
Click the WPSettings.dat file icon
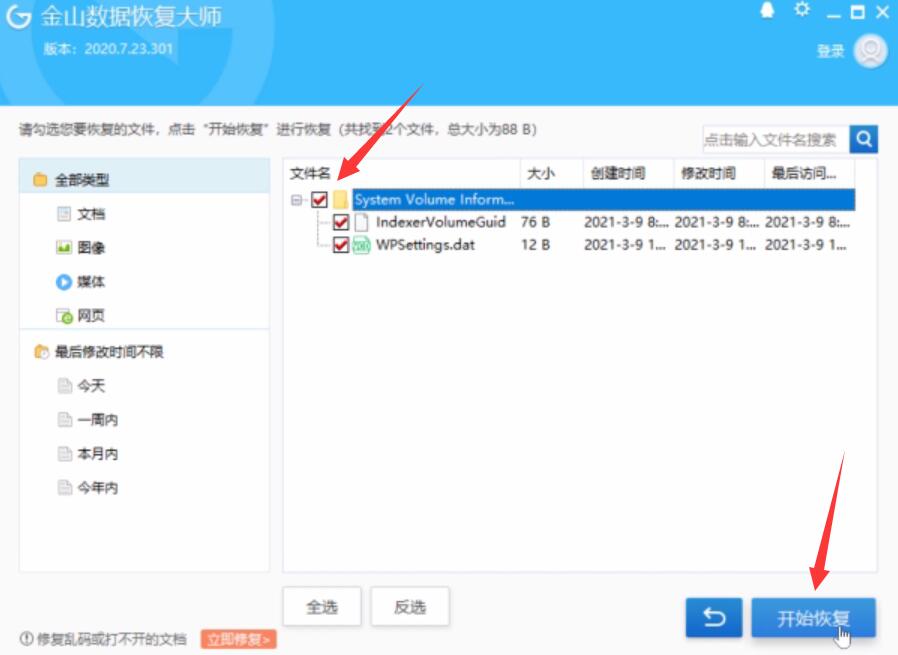click(361, 245)
